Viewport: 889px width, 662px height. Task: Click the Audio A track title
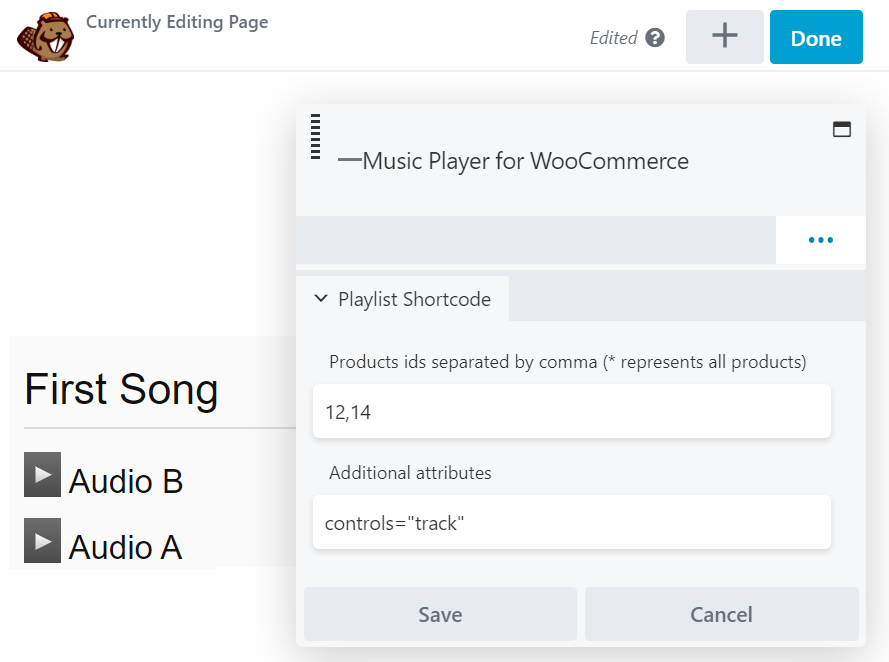click(x=126, y=547)
